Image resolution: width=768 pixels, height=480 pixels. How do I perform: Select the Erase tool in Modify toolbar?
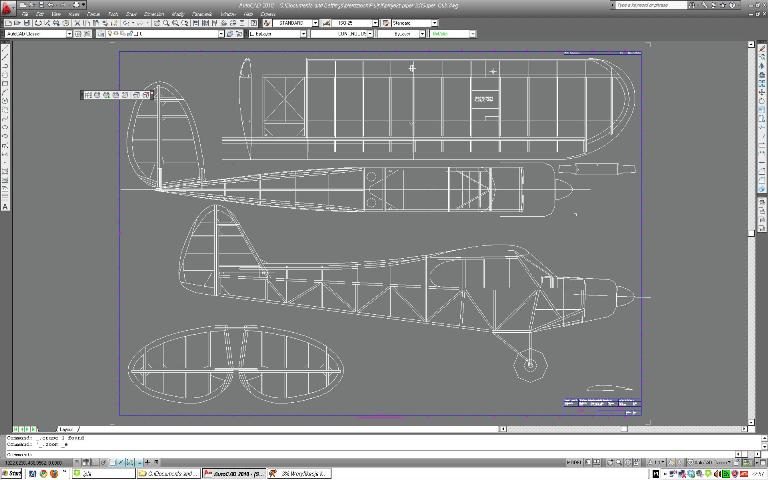click(x=762, y=48)
